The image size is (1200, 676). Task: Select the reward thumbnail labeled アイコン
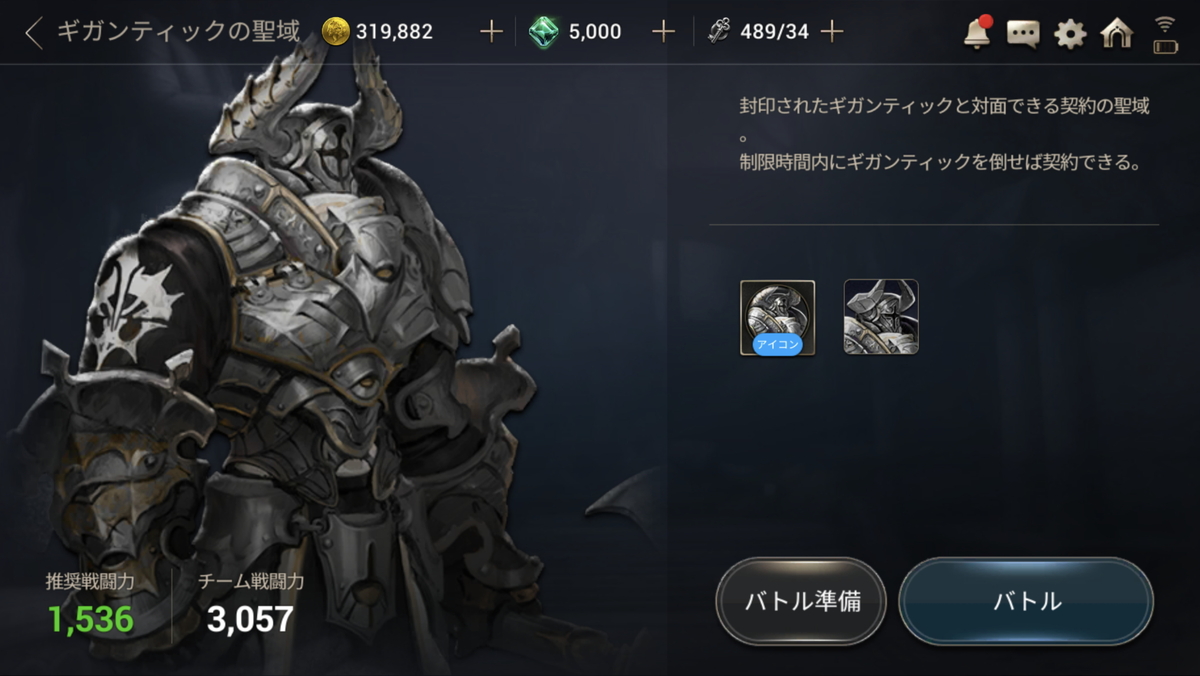point(777,318)
